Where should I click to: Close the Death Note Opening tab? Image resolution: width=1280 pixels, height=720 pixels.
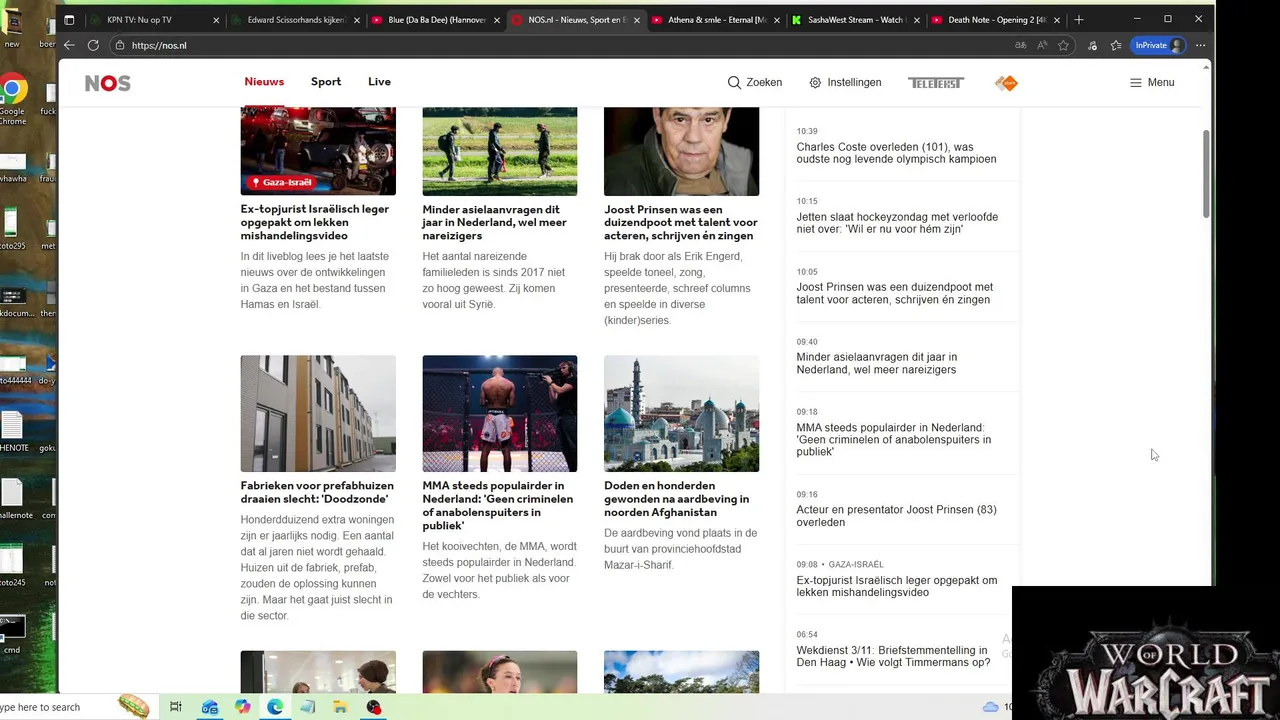(x=1057, y=20)
